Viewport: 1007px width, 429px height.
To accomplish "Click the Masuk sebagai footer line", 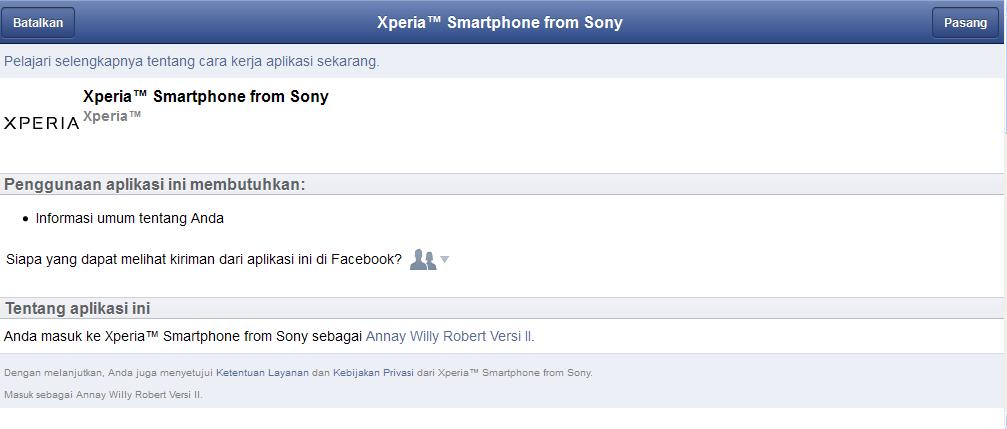I will [102, 395].
